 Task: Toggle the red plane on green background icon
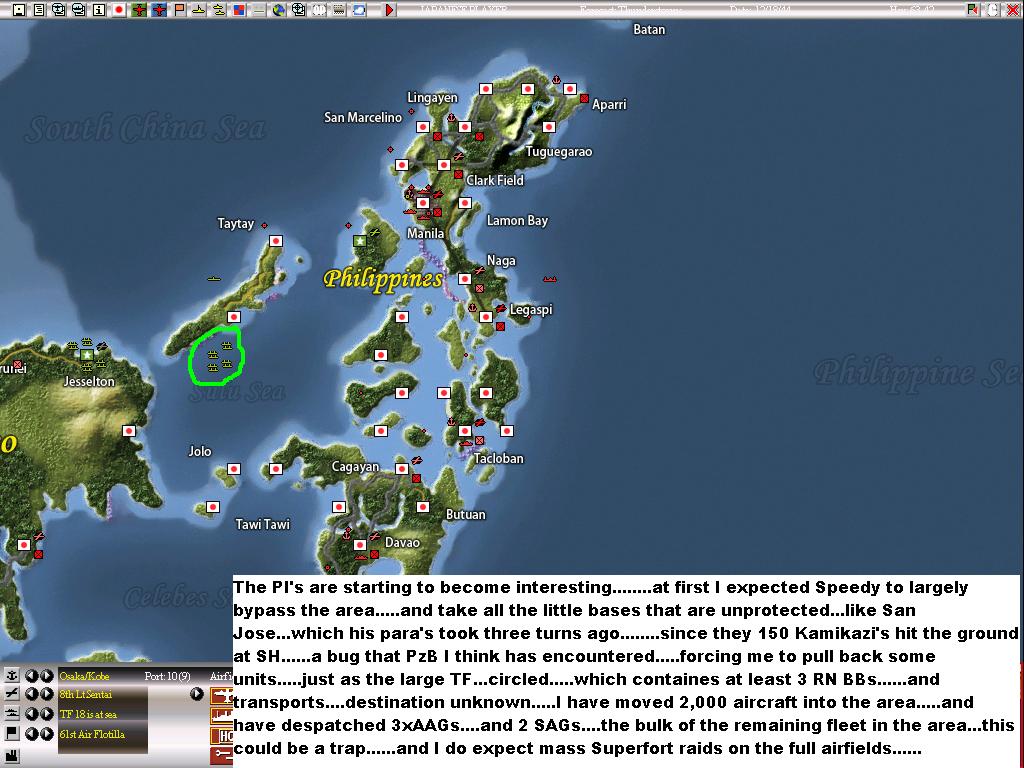pos(139,10)
